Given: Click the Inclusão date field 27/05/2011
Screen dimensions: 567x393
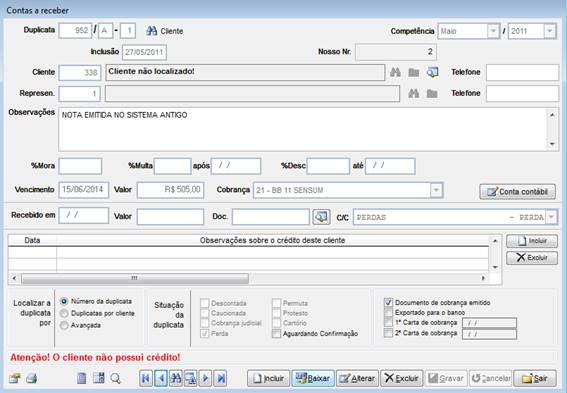Looking at the screenshot, I should point(144,52).
